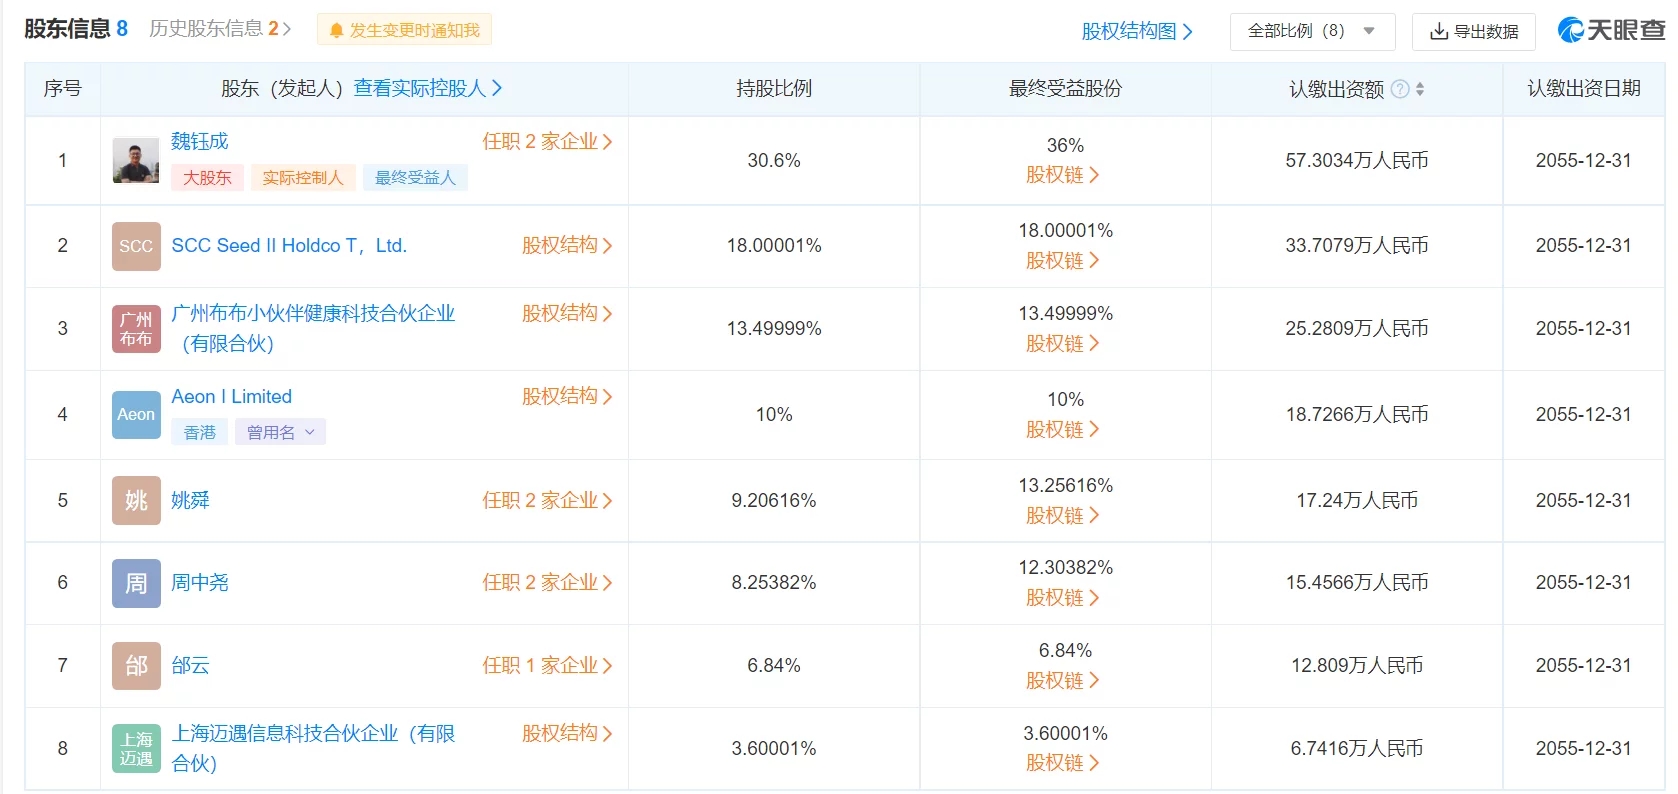Open SCC Seed II Holdco T, Ltd. link
The width and height of the screenshot is (1678, 794).
[289, 246]
